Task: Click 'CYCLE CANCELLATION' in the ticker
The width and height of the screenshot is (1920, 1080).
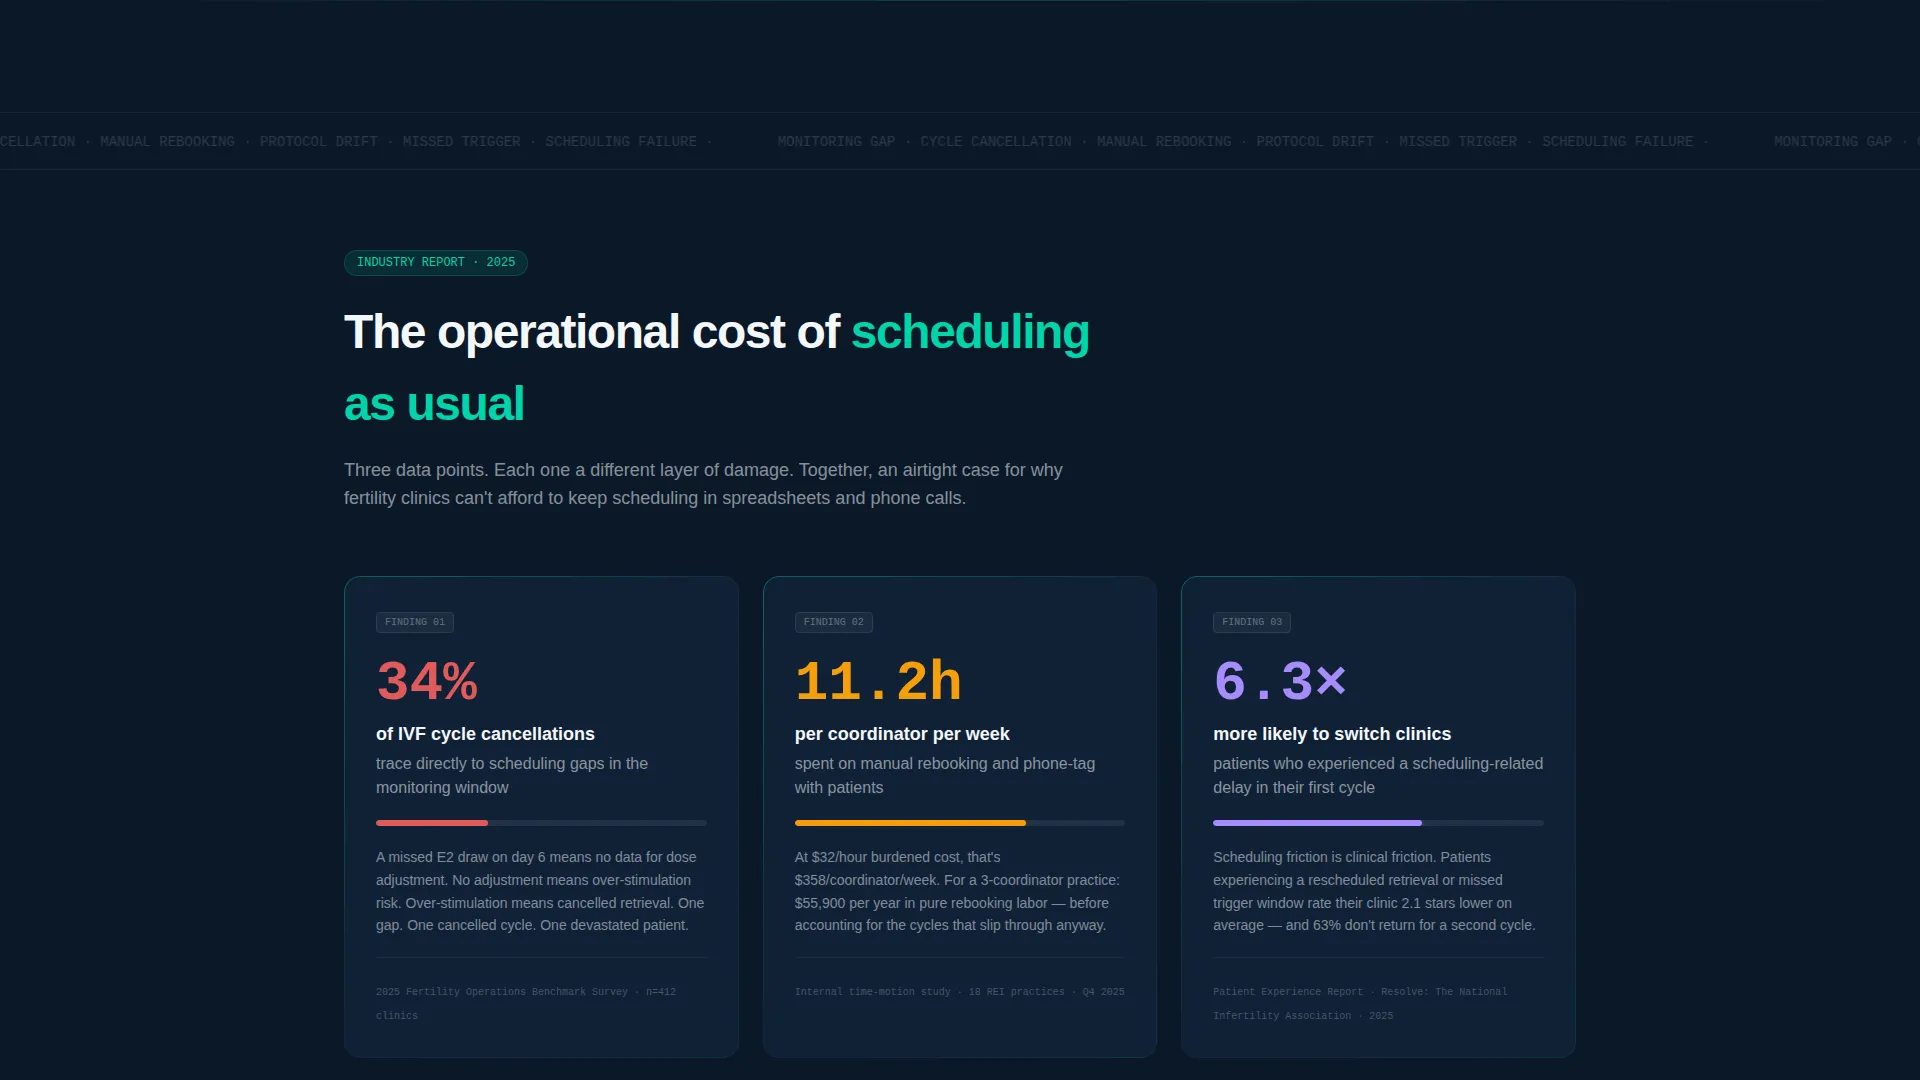Action: pyautogui.click(x=996, y=142)
